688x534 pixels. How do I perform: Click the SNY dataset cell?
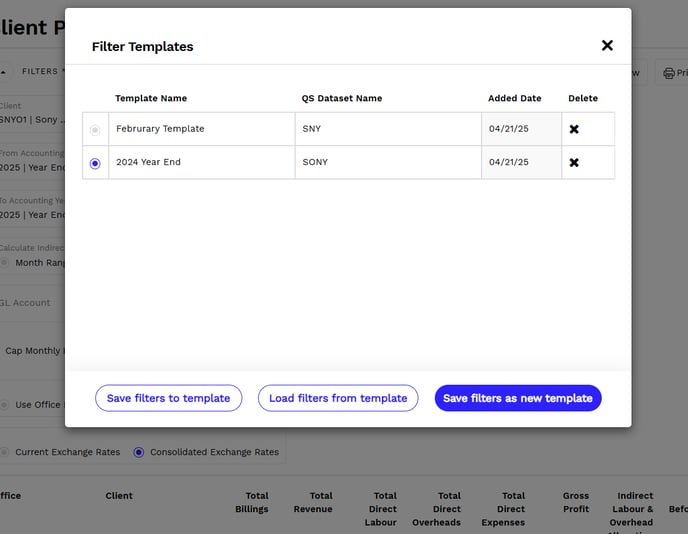[x=388, y=129]
